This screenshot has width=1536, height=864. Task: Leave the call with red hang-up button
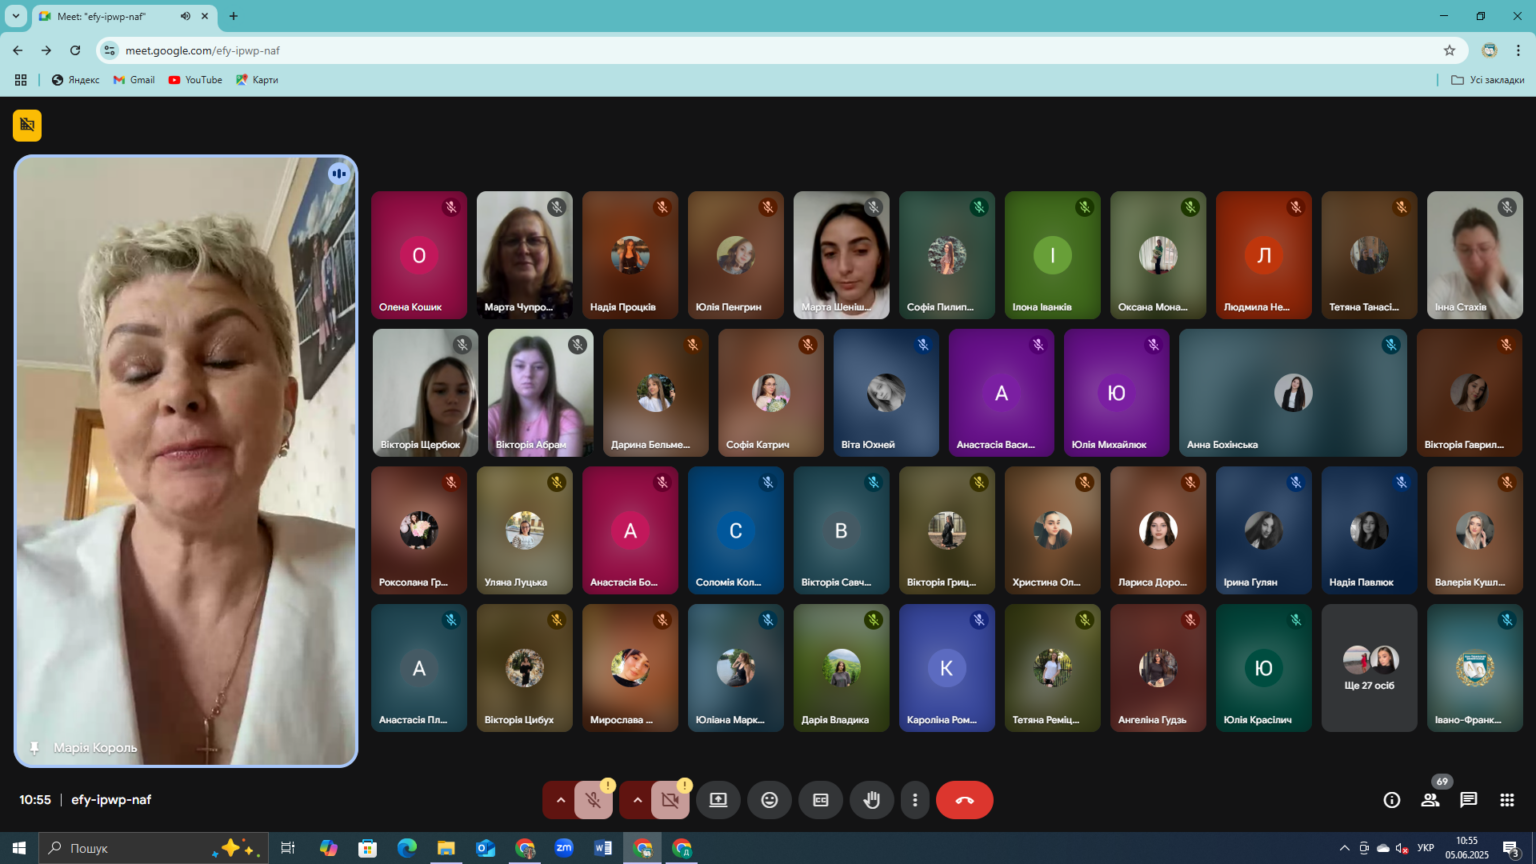(965, 800)
